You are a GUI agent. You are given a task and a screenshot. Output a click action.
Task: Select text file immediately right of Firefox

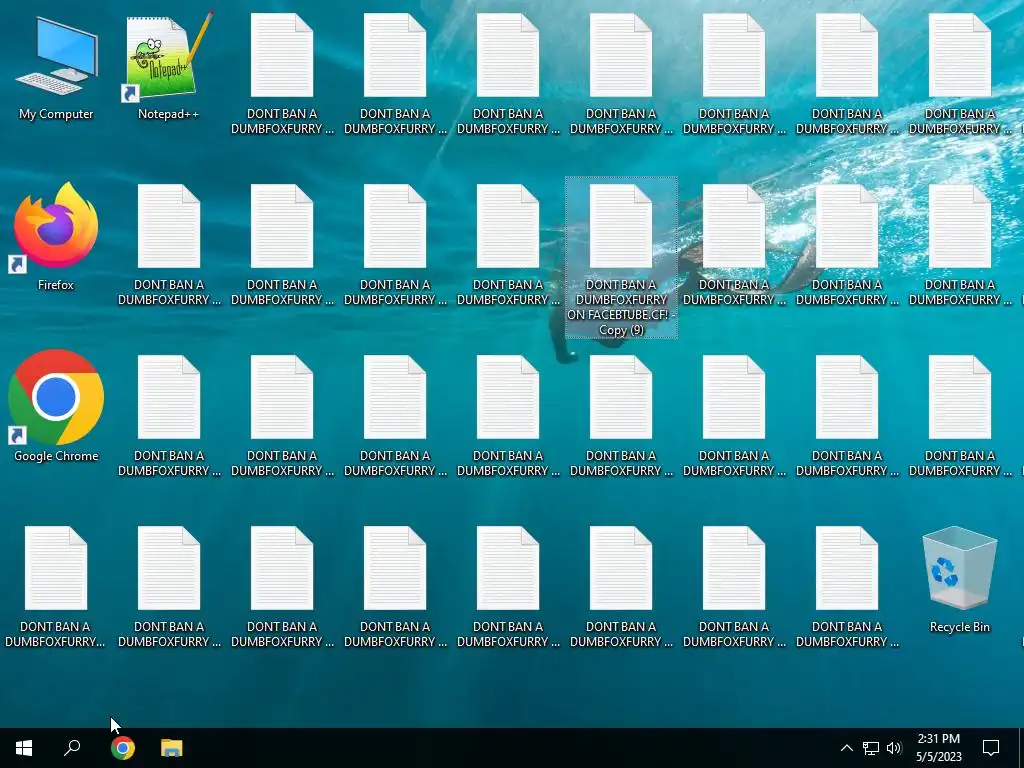169,245
